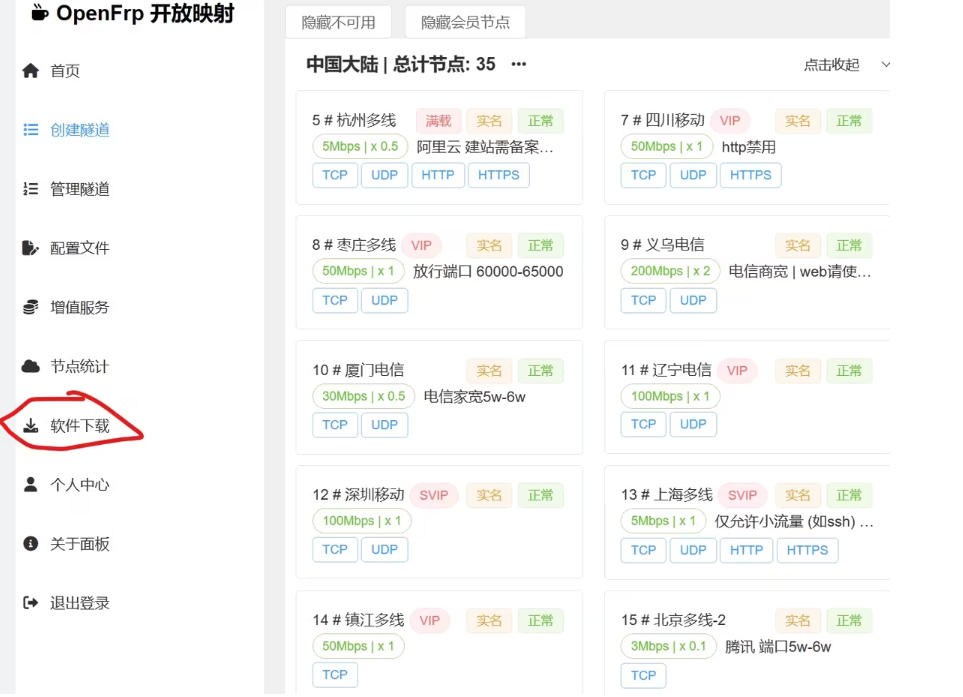Click the VIP badge on 镇江多线
963x697 pixels.
pyautogui.click(x=430, y=621)
